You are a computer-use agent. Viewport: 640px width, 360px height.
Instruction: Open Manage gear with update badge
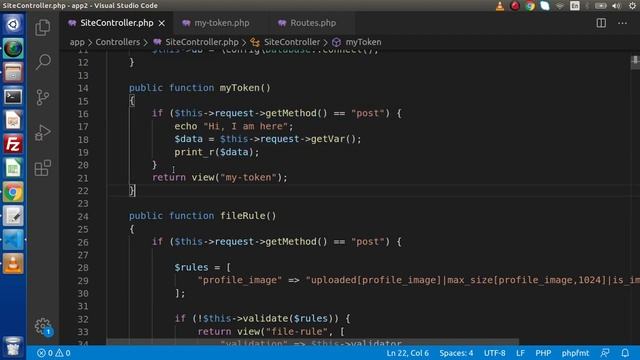(x=43, y=327)
